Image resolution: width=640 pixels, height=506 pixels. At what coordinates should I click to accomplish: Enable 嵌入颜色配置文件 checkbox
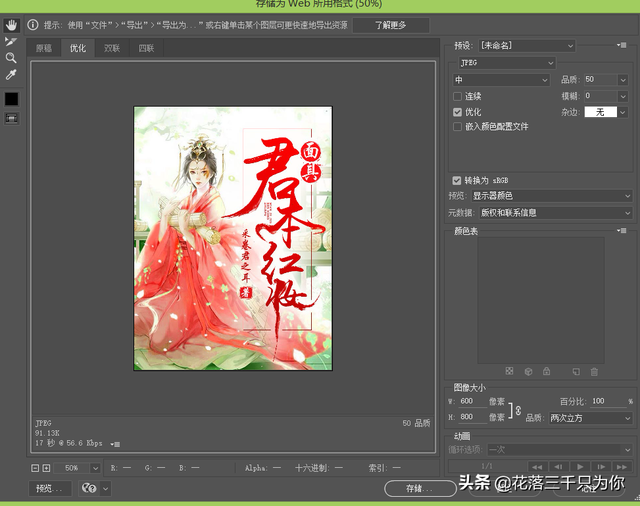click(x=458, y=126)
